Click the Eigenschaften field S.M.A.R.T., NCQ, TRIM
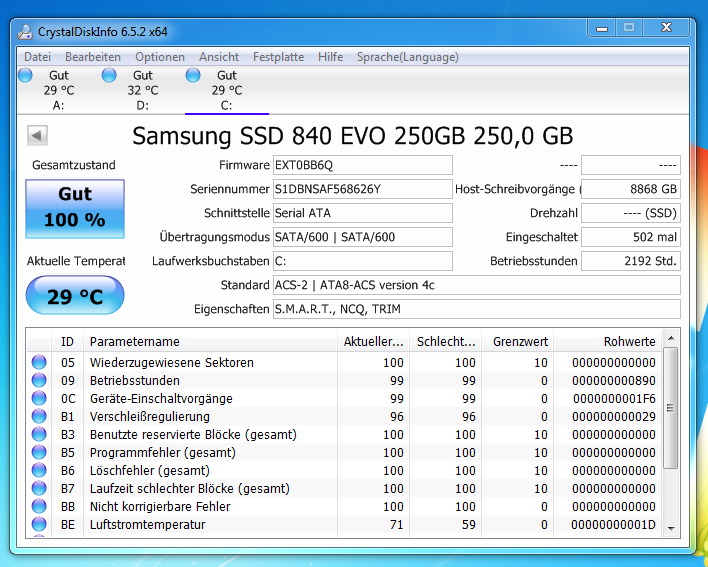This screenshot has height=567, width=708. click(477, 309)
